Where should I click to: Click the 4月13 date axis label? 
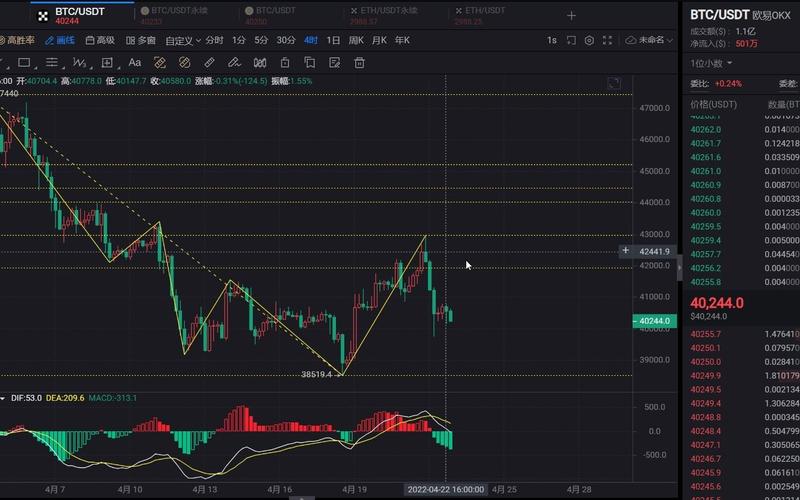(205, 489)
